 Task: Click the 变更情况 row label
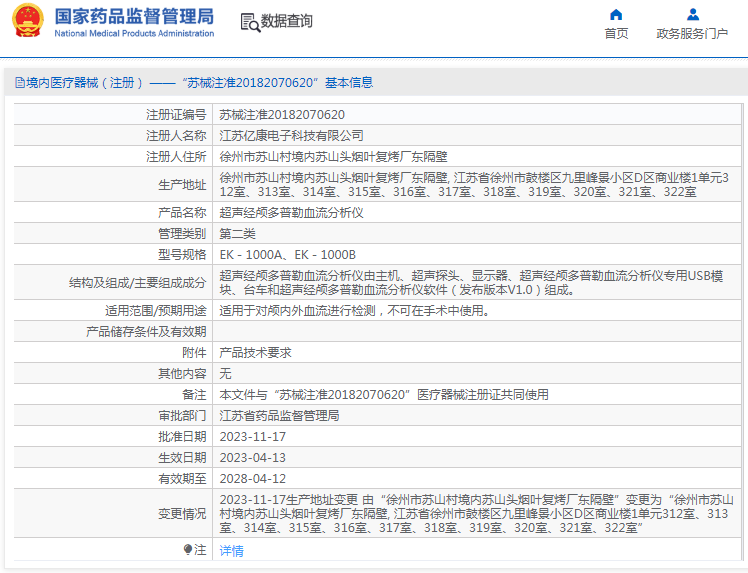[x=182, y=514]
